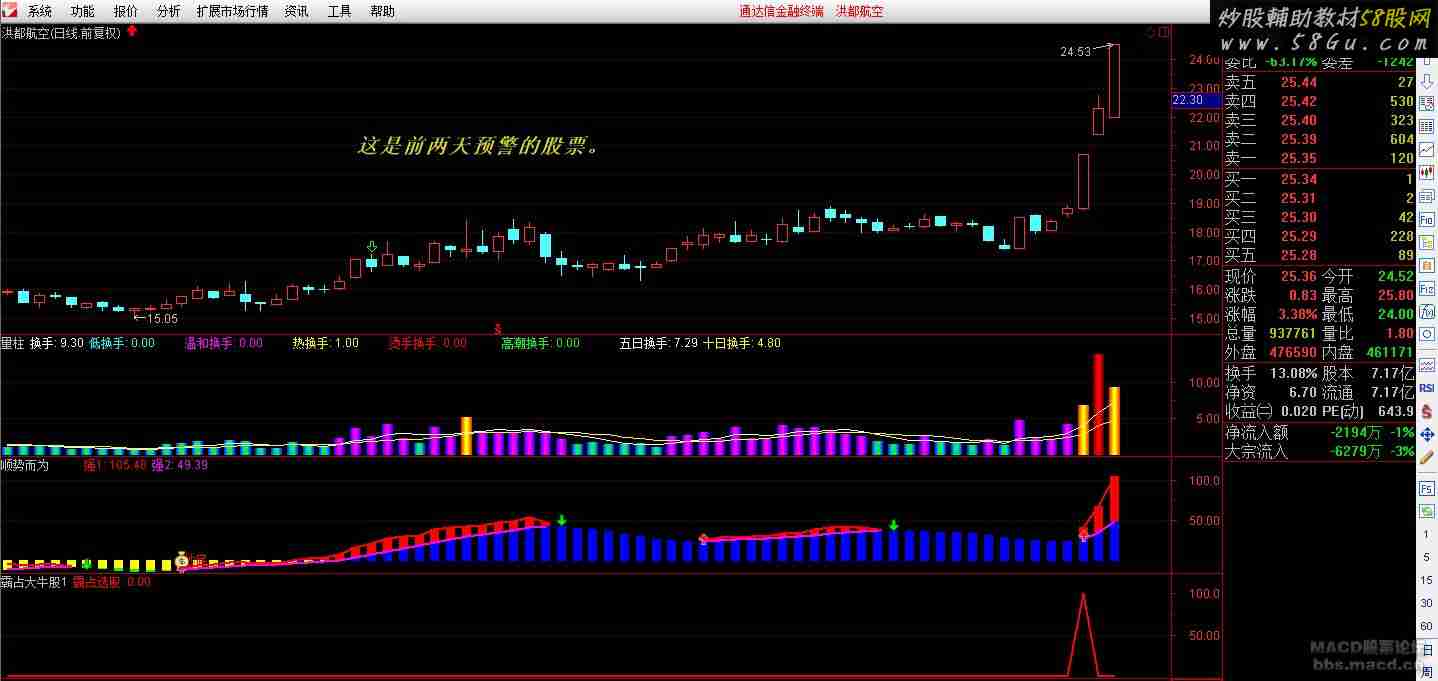
Task: Click the red diamond icon at chart top-right
Action: coord(1152,33)
